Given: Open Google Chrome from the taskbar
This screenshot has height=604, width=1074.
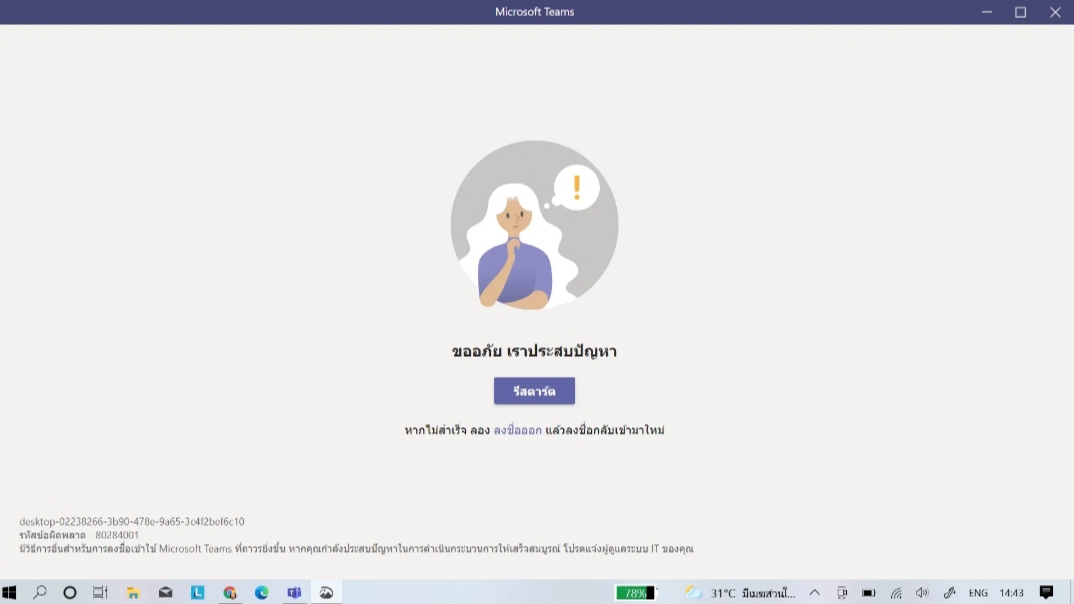Looking at the screenshot, I should pos(229,592).
